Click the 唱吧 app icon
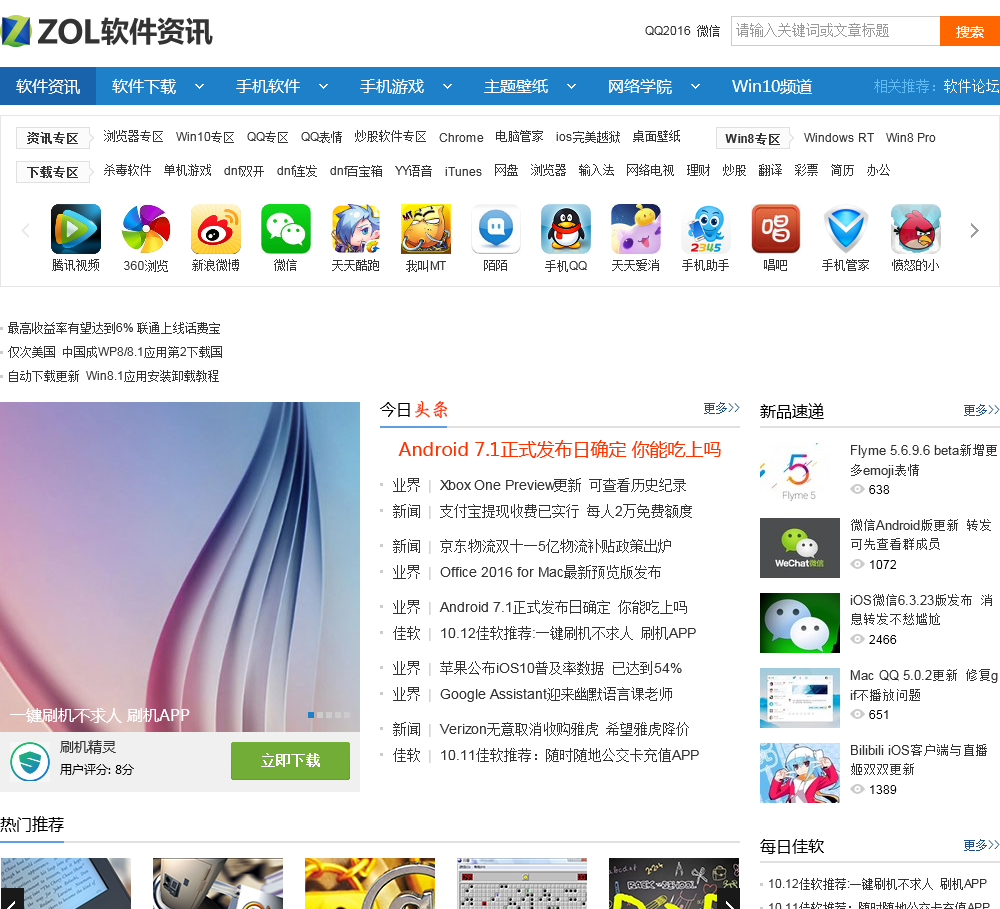Image resolution: width=1000 pixels, height=909 pixels. 776,229
